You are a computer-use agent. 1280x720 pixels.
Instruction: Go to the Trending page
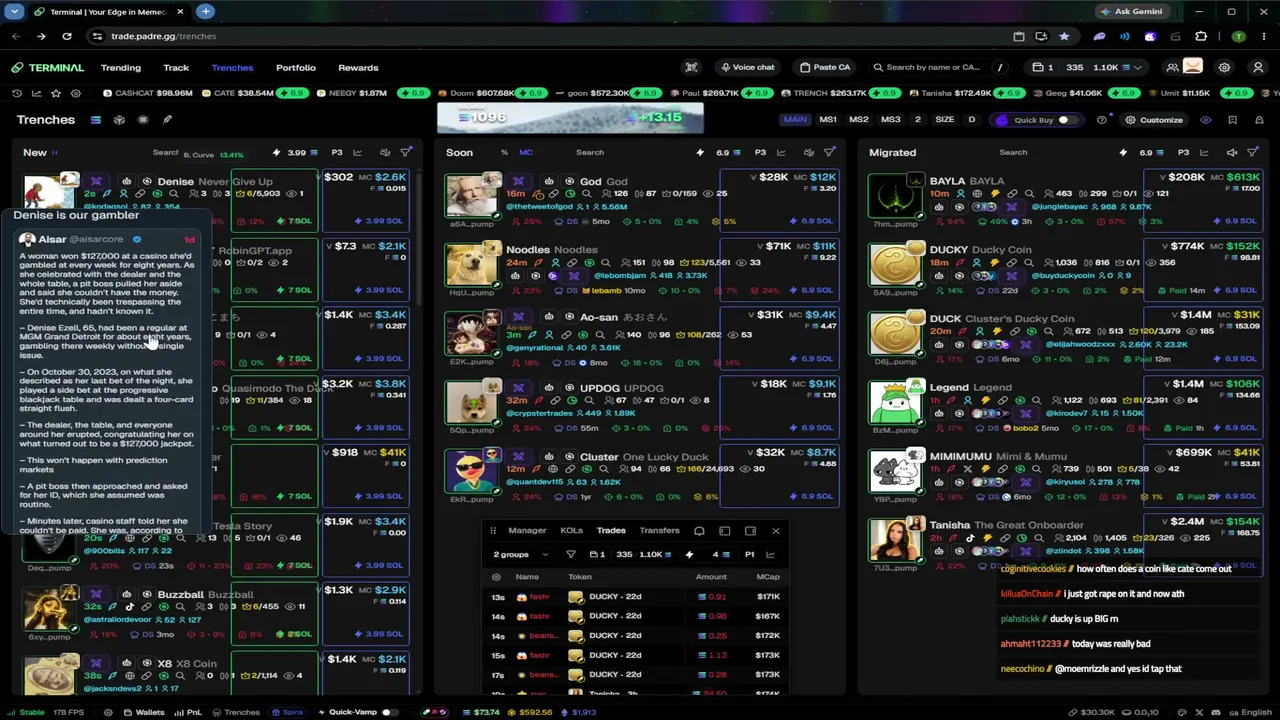click(x=121, y=68)
